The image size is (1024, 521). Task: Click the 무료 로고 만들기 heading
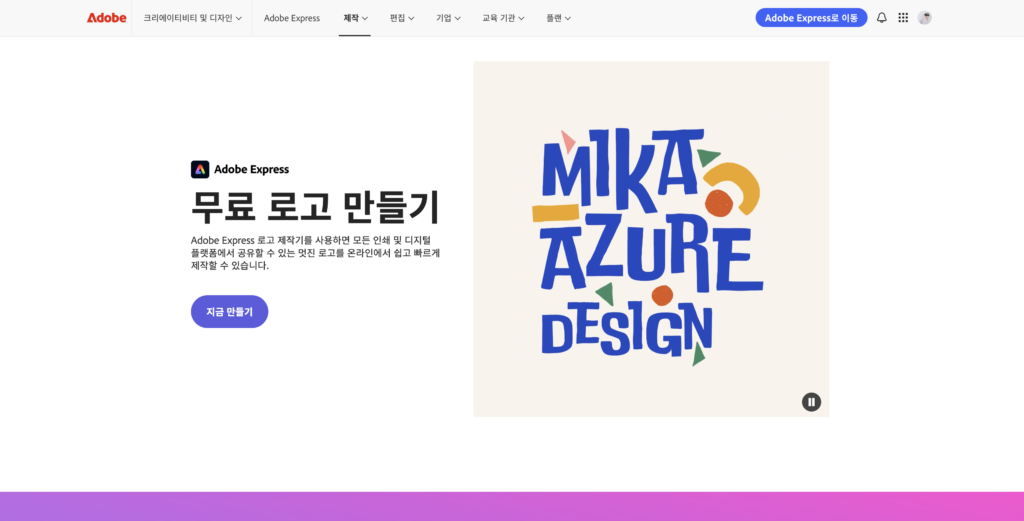pos(315,206)
